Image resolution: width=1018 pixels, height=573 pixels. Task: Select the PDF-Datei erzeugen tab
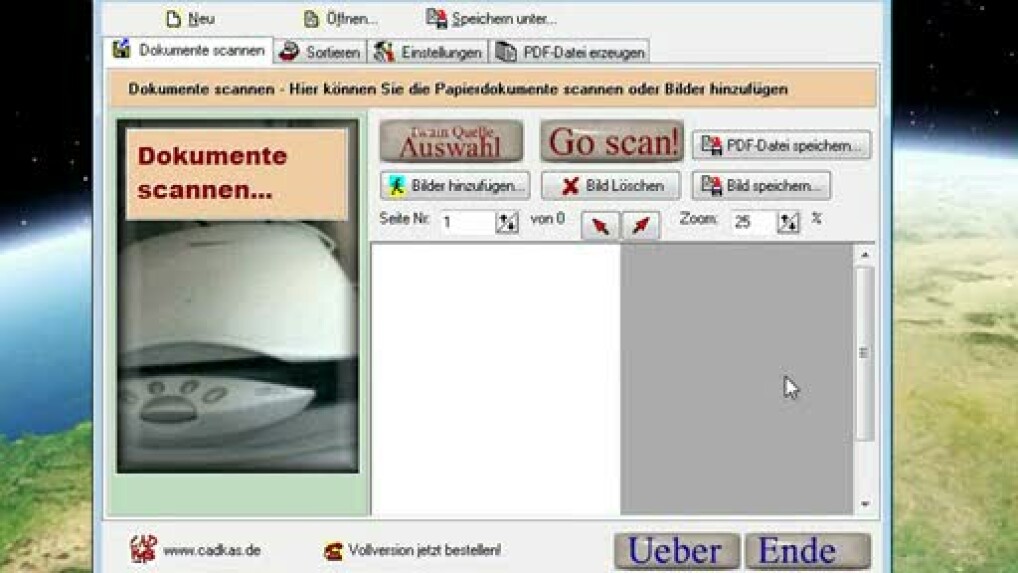click(x=571, y=52)
